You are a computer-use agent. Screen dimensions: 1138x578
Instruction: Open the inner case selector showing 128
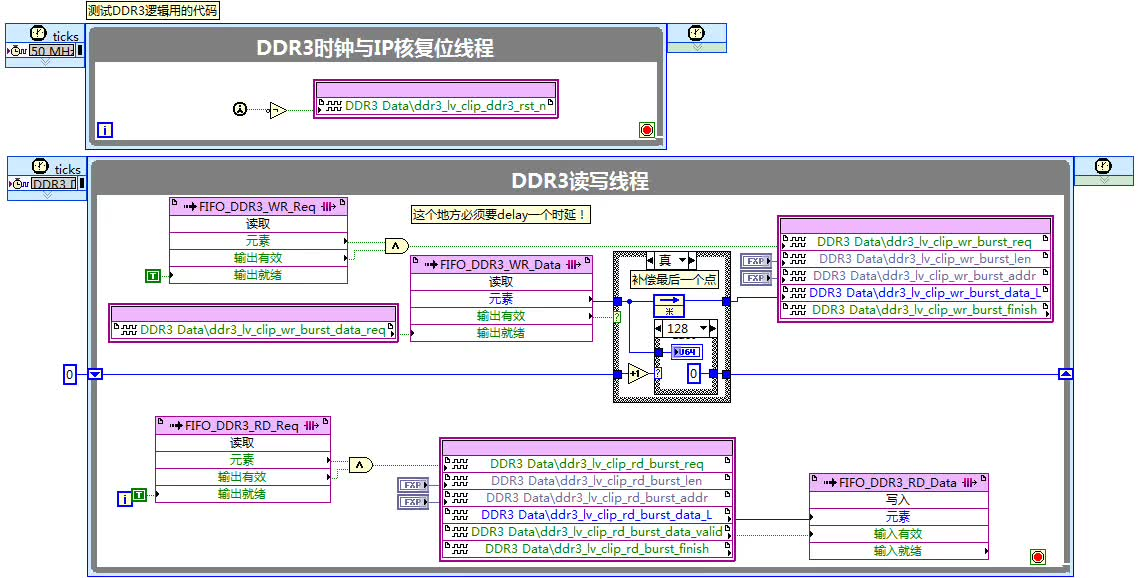click(686, 328)
